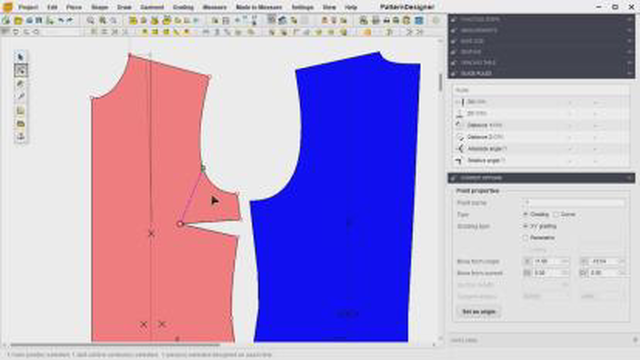This screenshot has width=640, height=360.
Task: Select the arrow pointer tool in left toolbox
Action: point(21,57)
